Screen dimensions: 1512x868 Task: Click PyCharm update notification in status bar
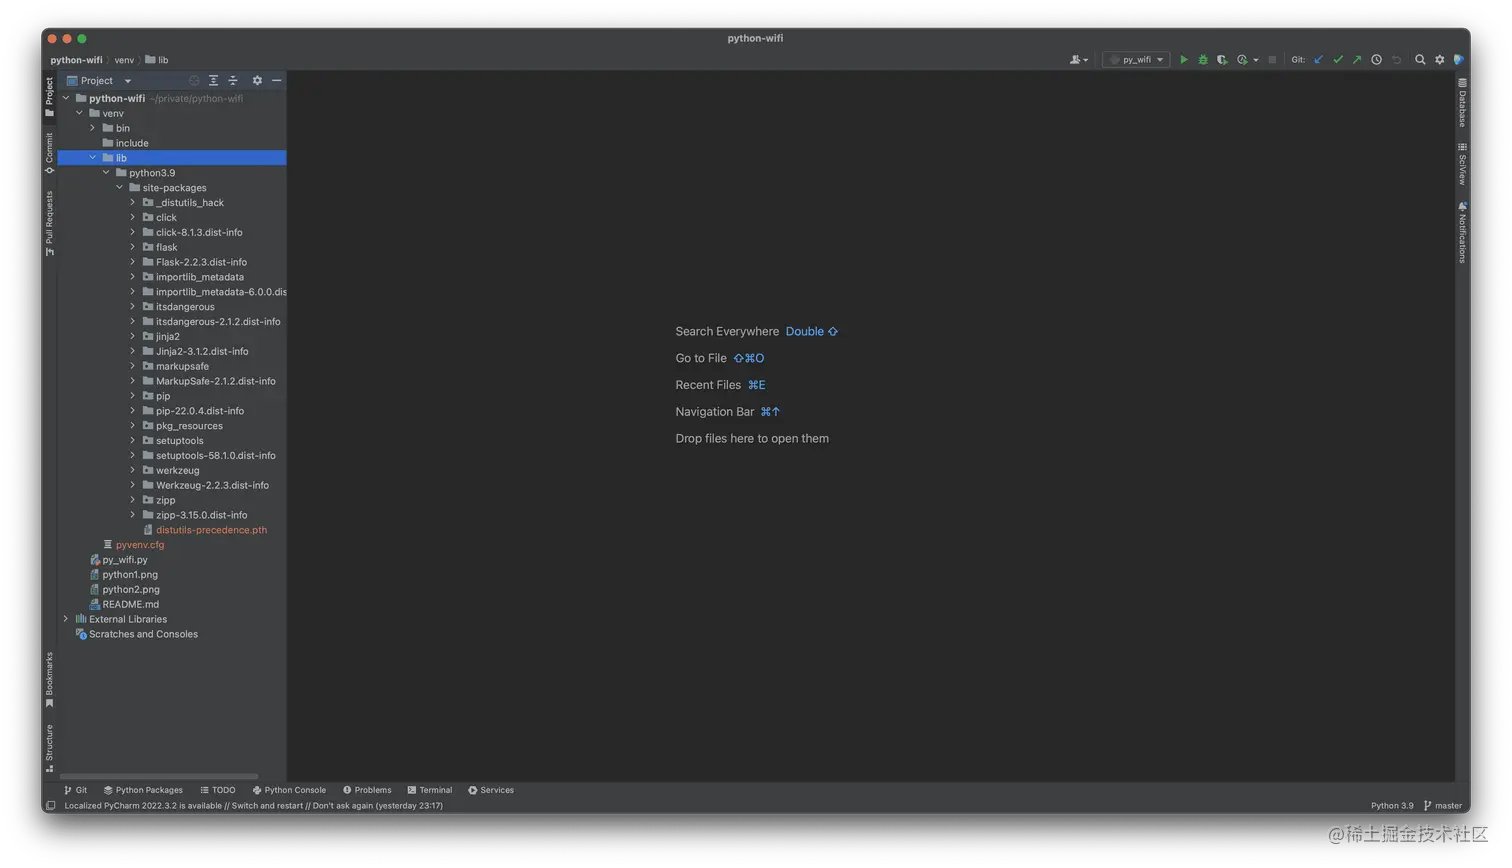254,806
